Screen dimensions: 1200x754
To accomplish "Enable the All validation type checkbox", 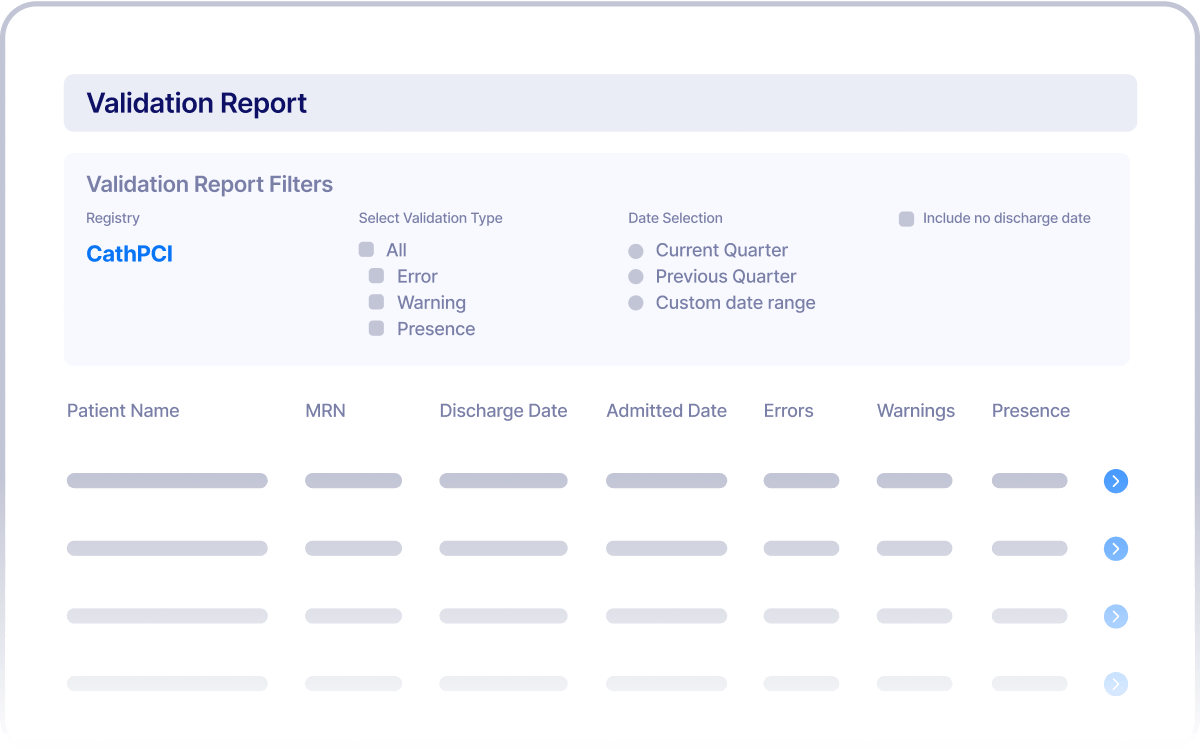I will 367,249.
